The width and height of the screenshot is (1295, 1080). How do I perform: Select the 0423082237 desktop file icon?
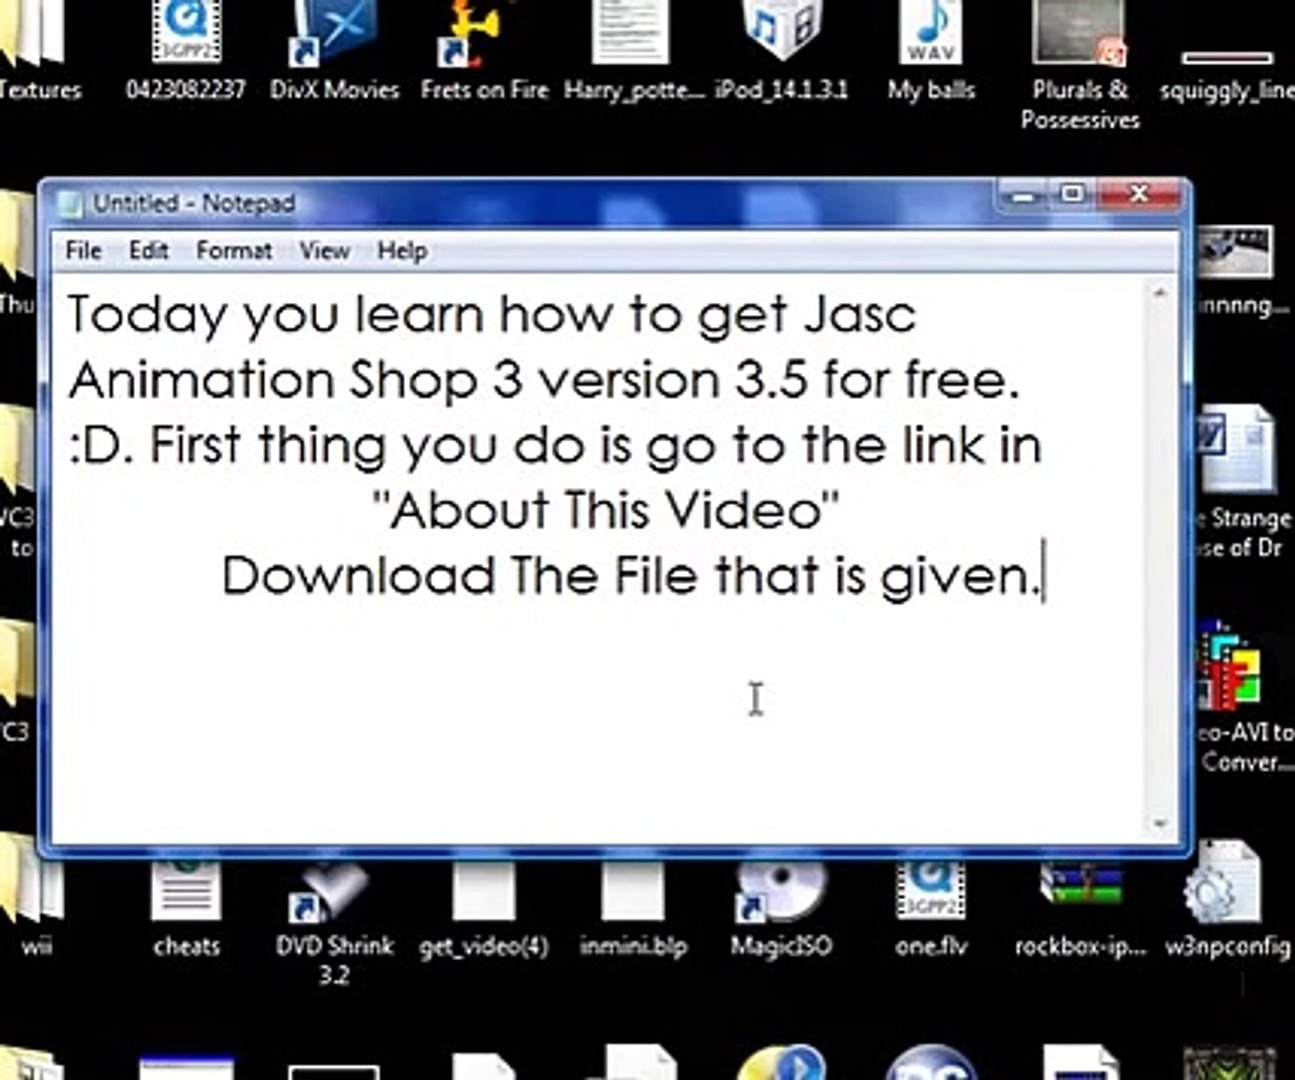186,52
